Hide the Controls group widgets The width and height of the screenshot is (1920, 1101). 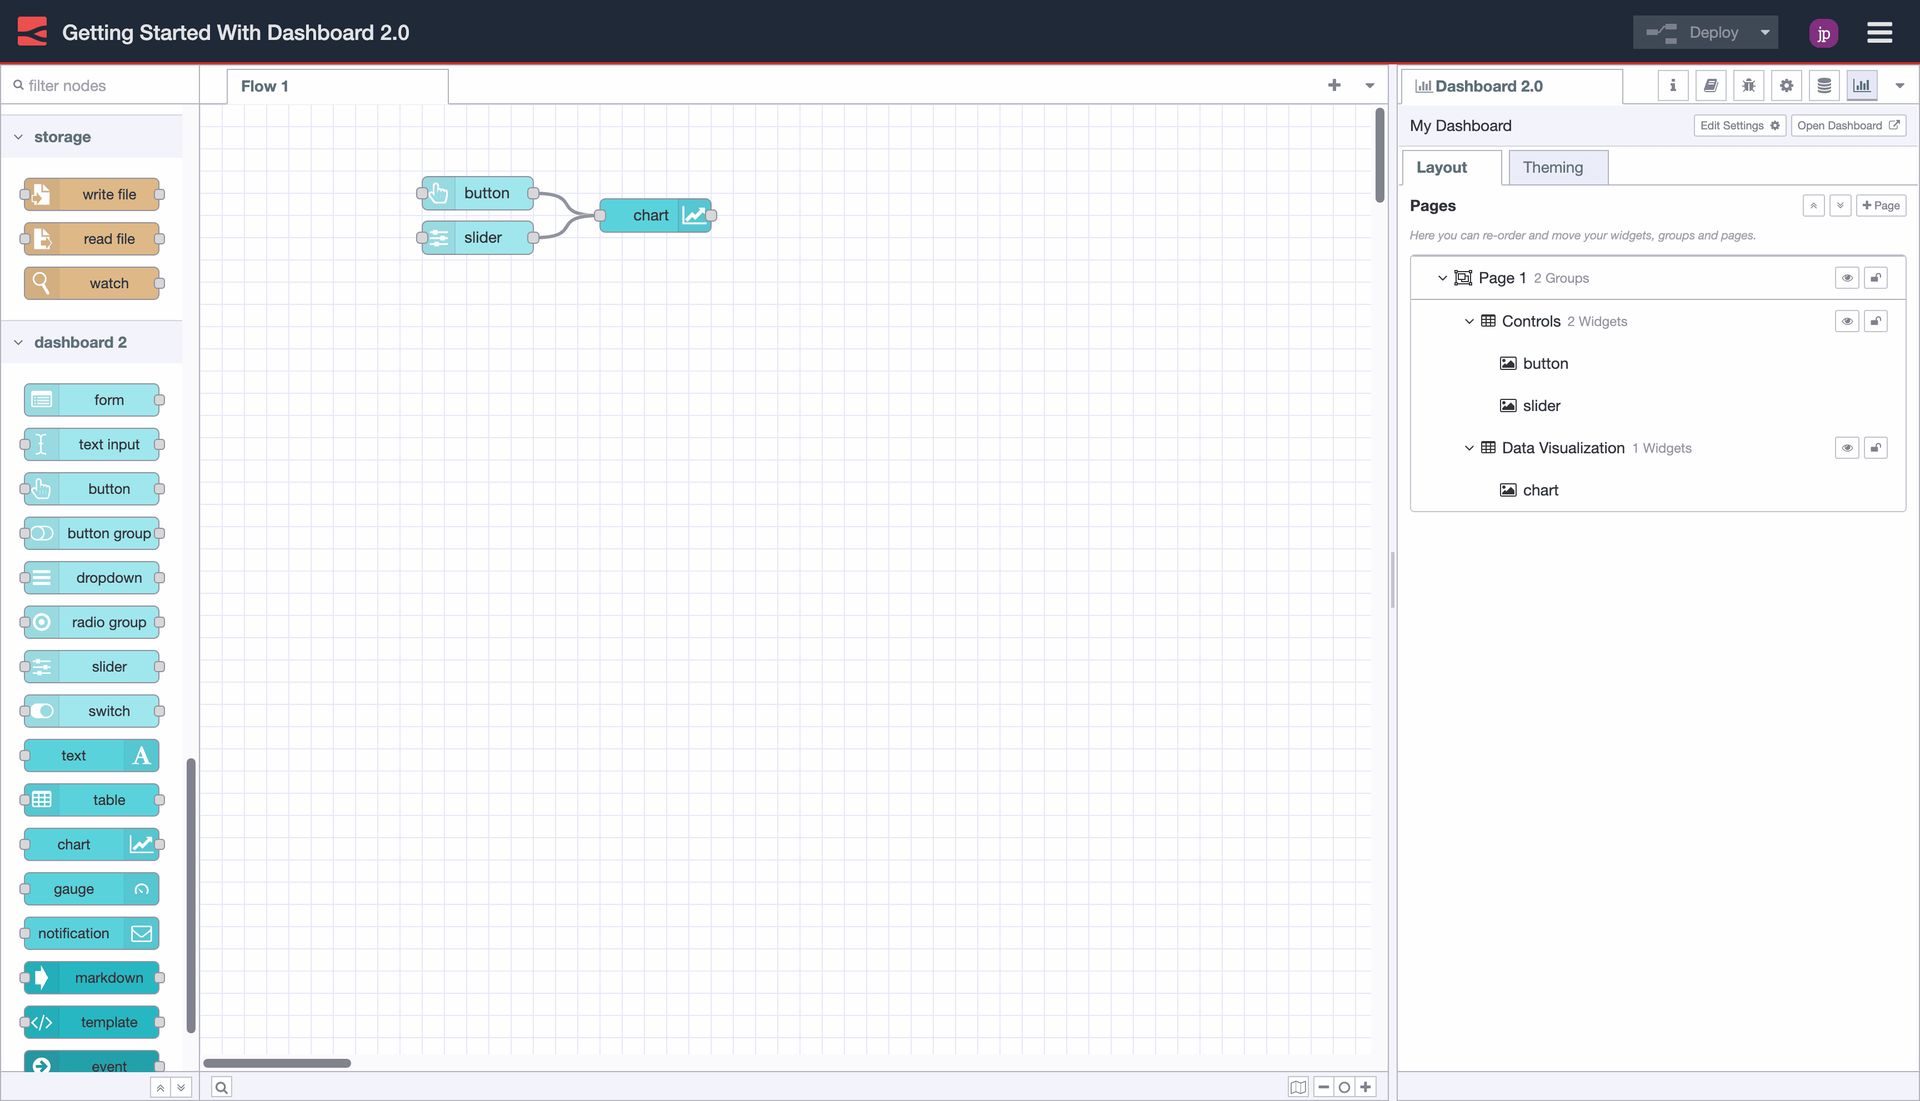tap(1846, 321)
